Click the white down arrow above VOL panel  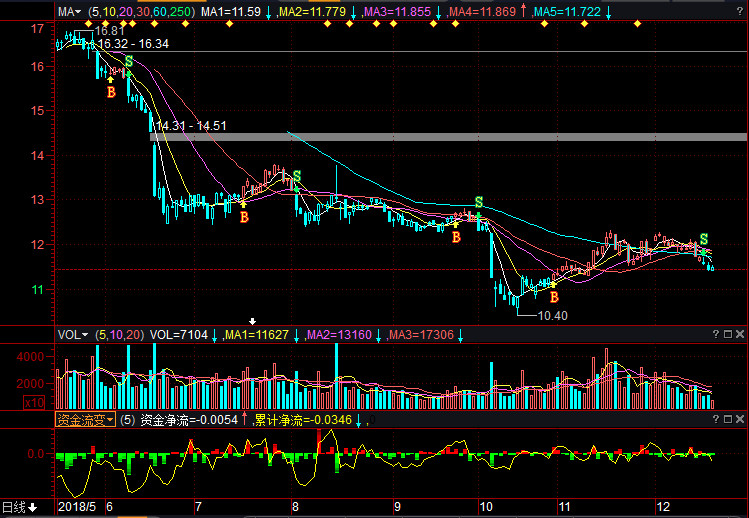tap(253, 322)
